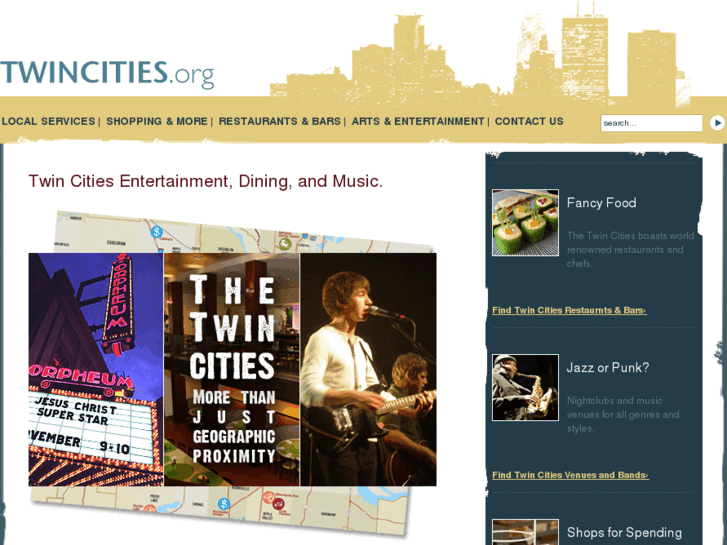Follow Find Twin Cities Restaurnts & Bars link
The height and width of the screenshot is (545, 727).
coord(569,310)
